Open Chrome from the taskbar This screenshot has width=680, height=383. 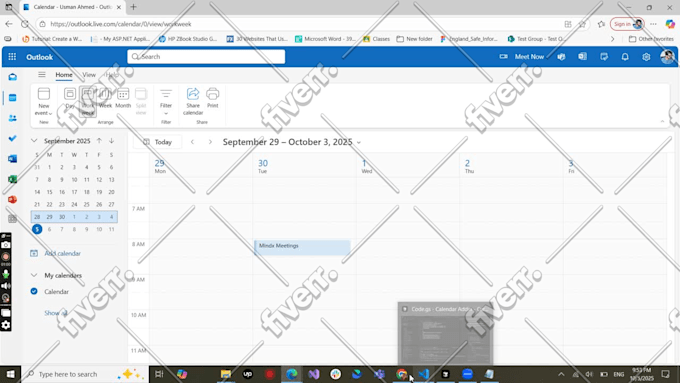click(x=402, y=374)
